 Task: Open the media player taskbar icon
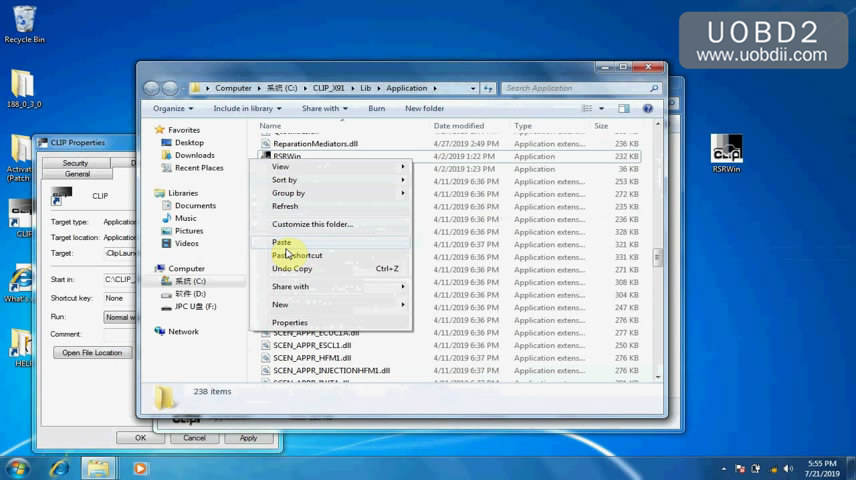(x=139, y=467)
